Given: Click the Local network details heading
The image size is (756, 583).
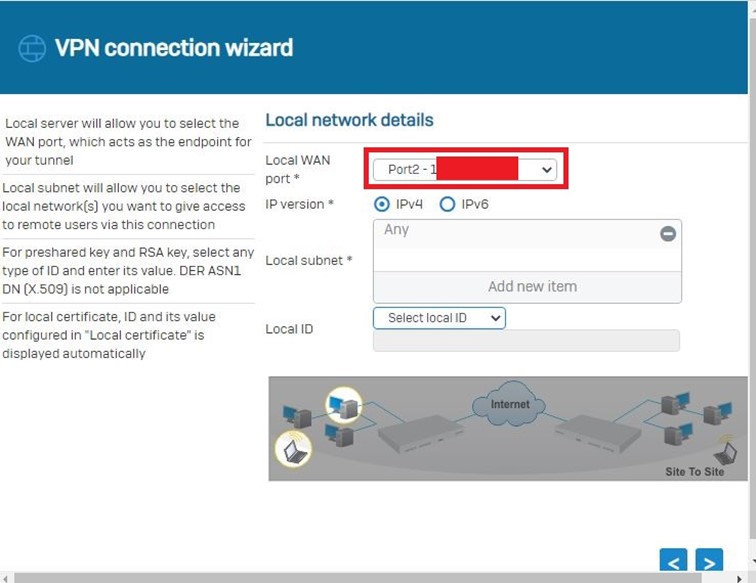Looking at the screenshot, I should click(x=349, y=120).
